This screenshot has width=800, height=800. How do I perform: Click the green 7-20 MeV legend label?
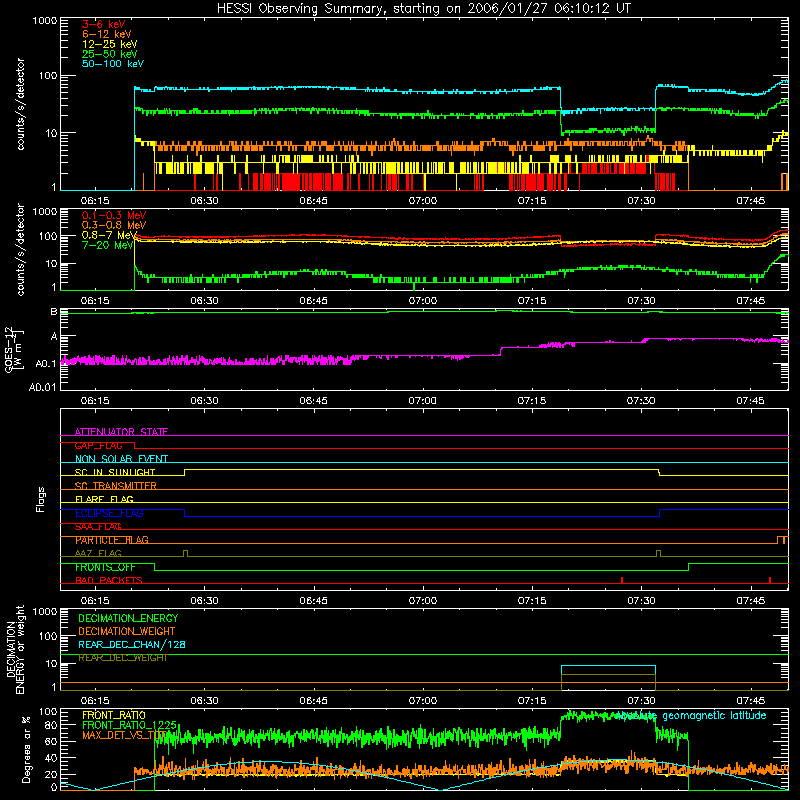tap(108, 245)
